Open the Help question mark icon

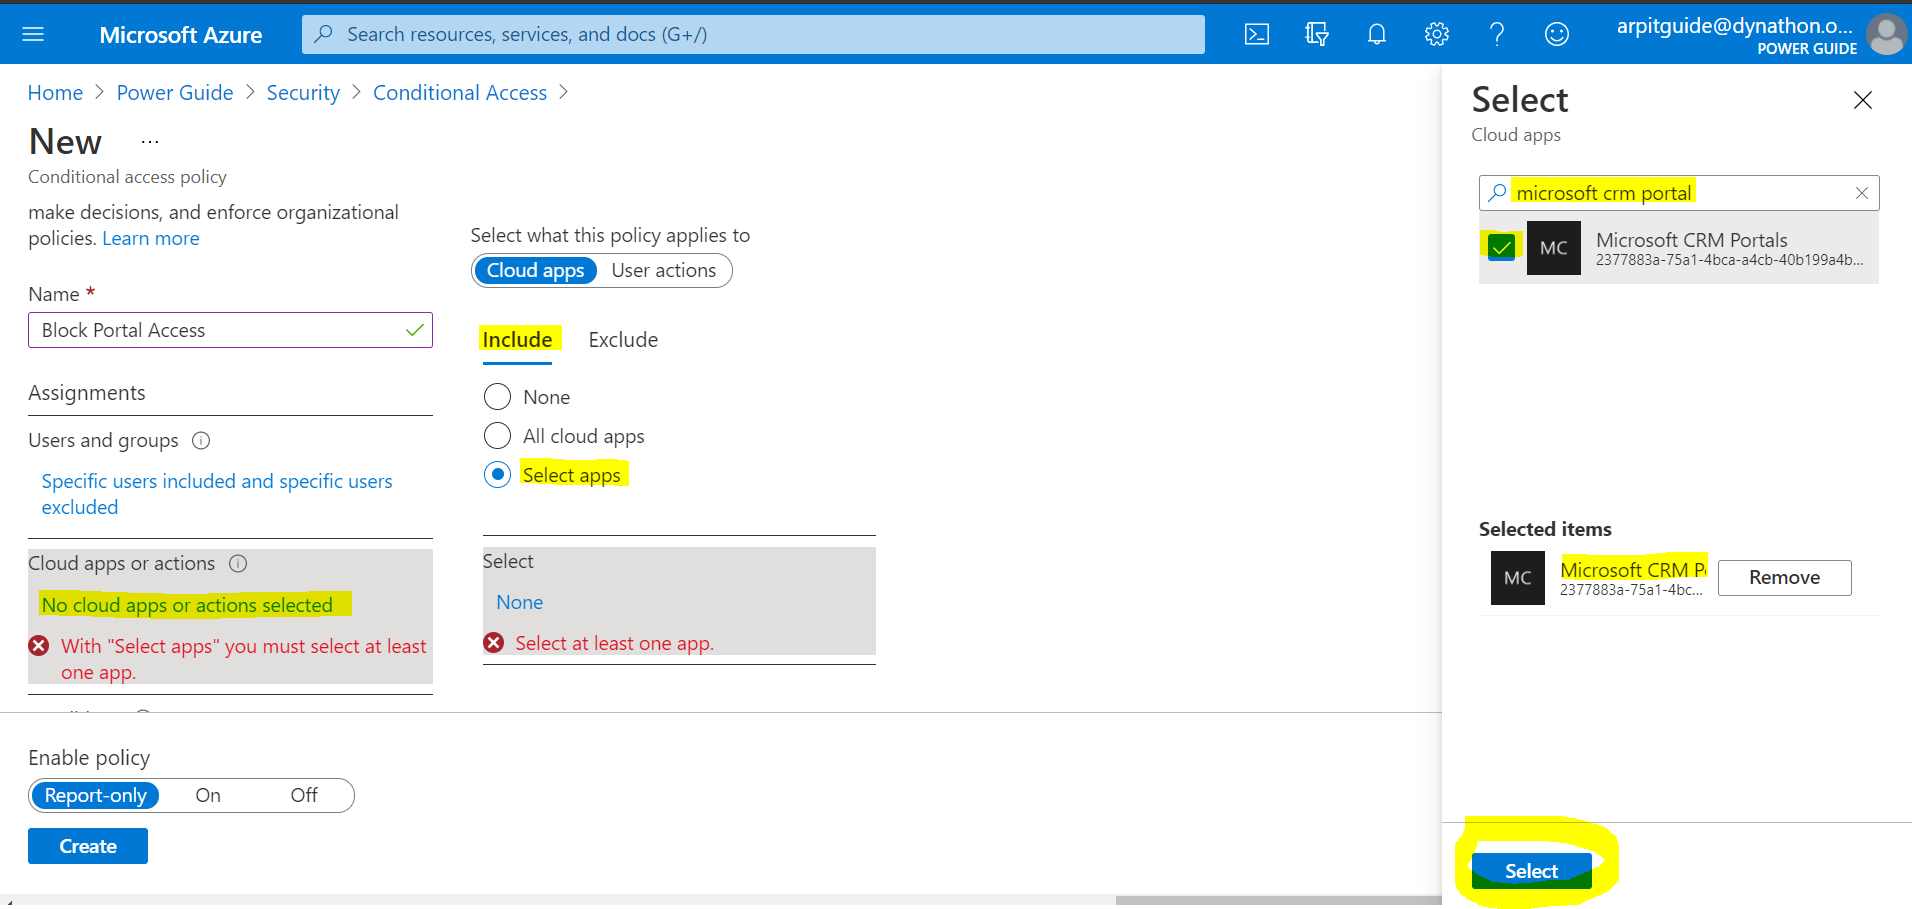(x=1497, y=34)
